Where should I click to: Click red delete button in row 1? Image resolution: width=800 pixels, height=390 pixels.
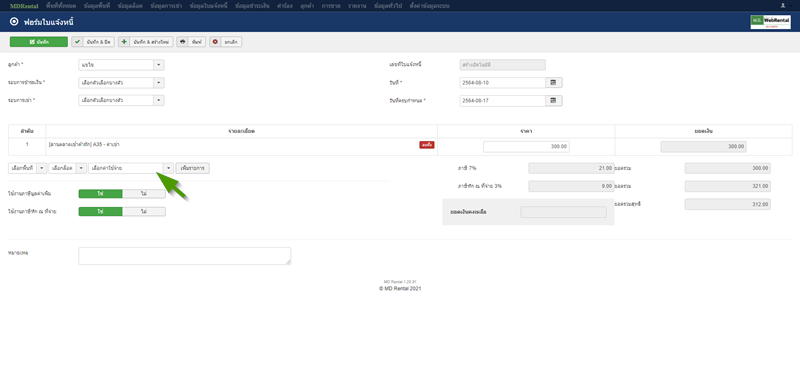pos(427,145)
